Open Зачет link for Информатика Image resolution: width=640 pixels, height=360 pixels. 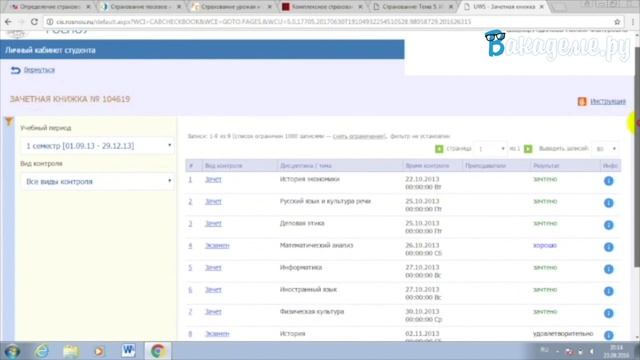click(x=213, y=267)
